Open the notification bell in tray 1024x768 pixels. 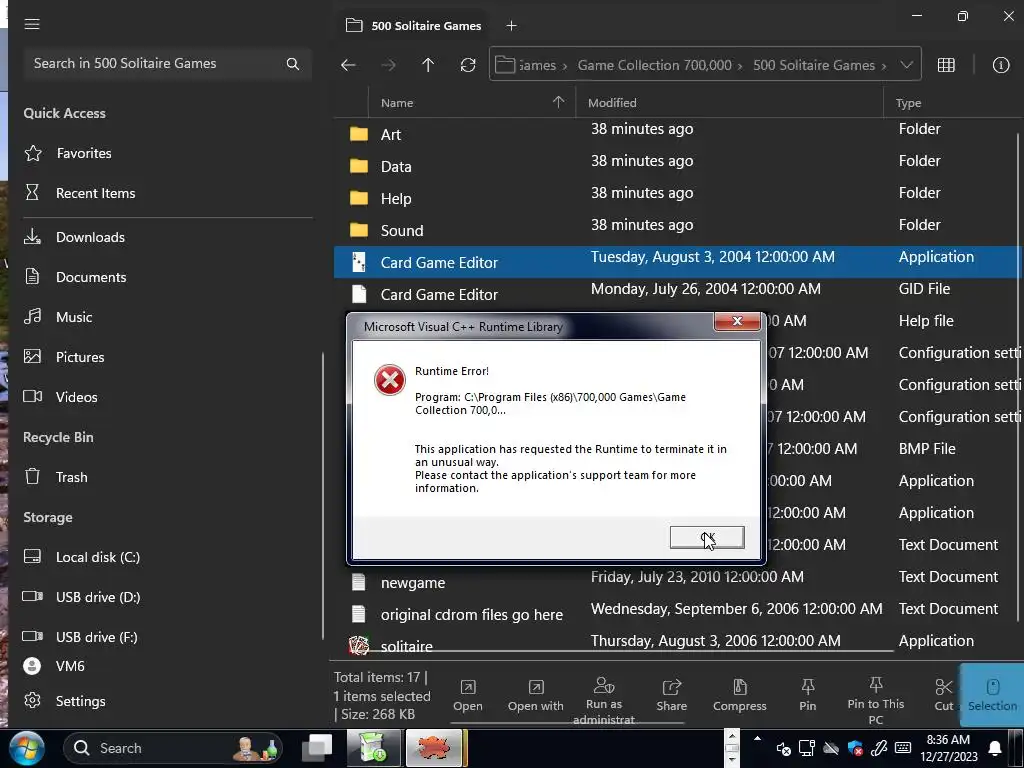[x=995, y=748]
